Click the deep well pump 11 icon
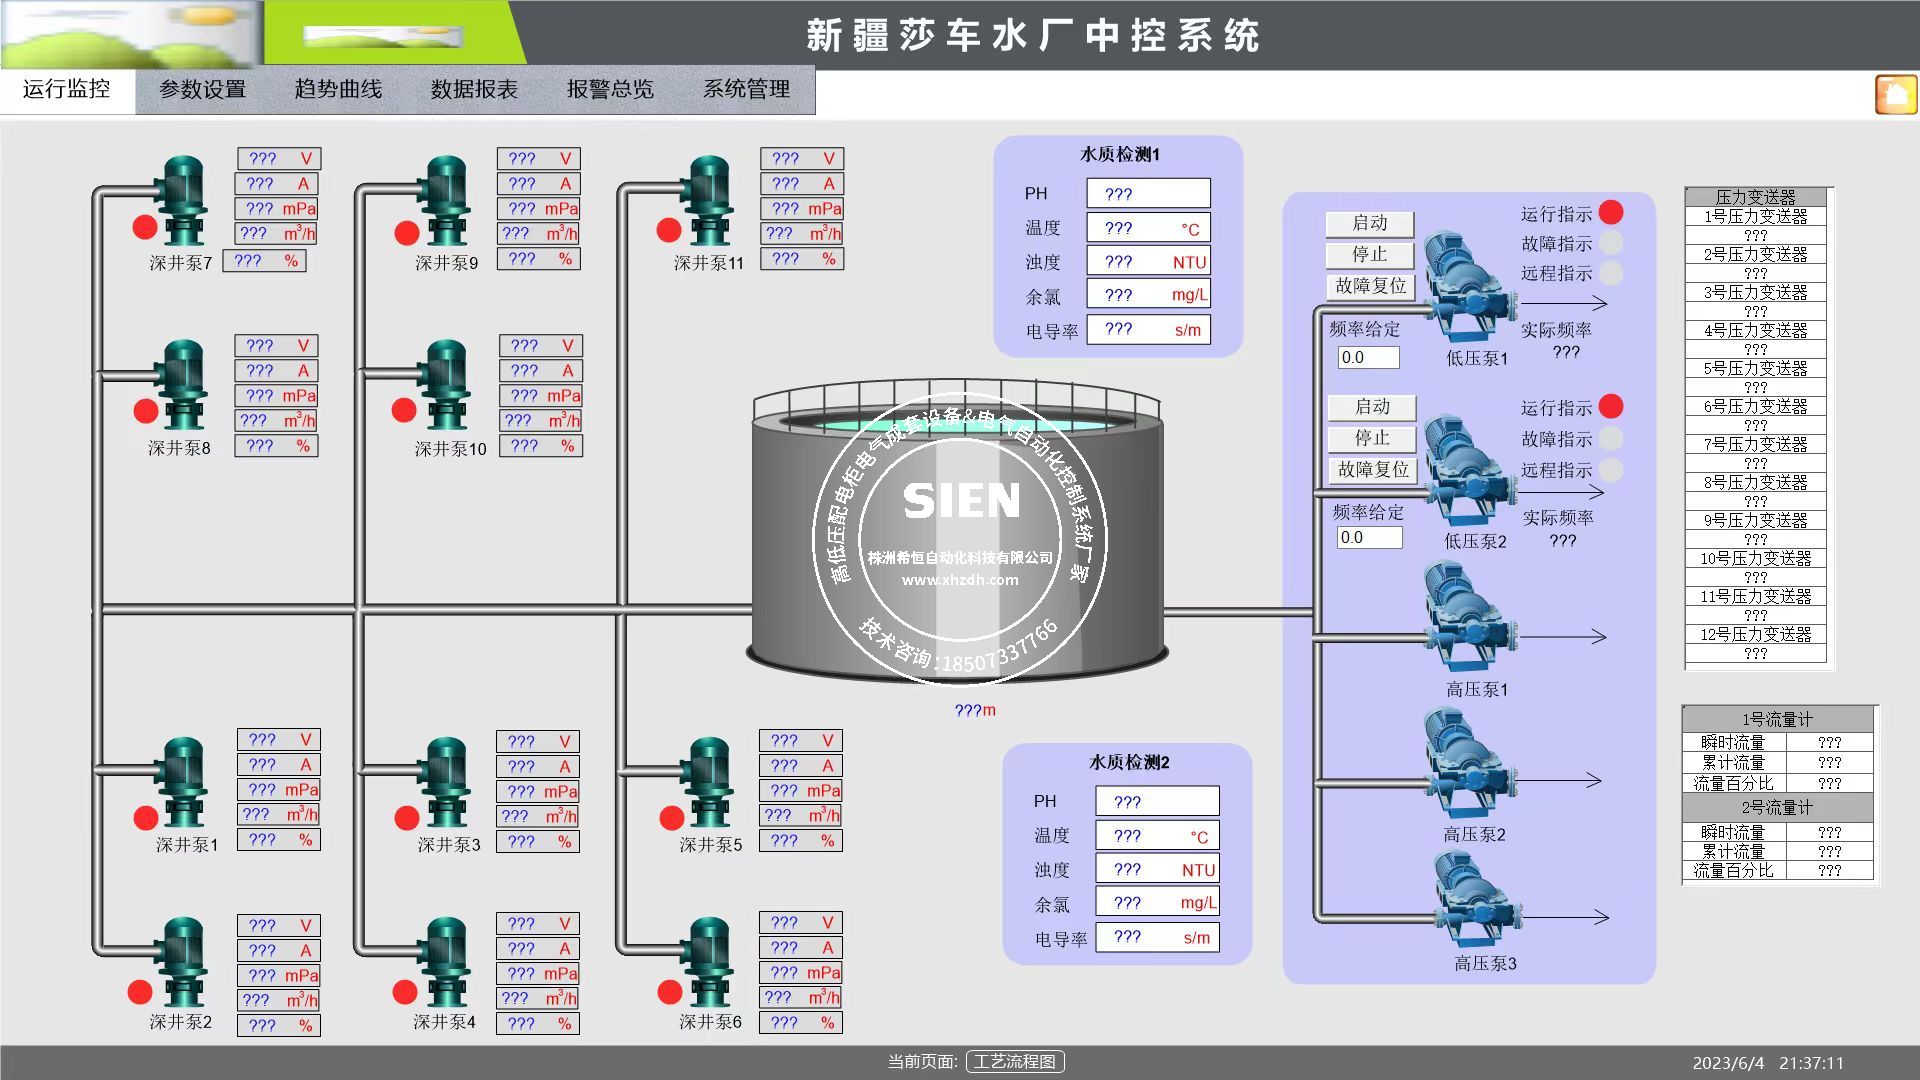 point(709,200)
